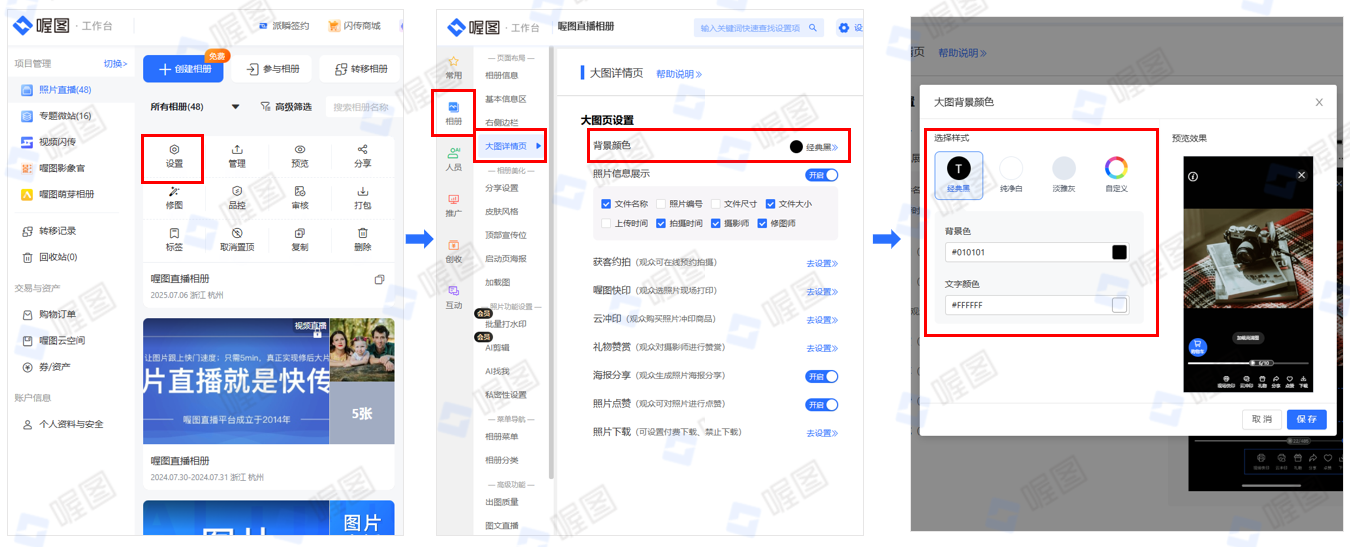Uncheck the 文件名称 checkbox
The height and width of the screenshot is (547, 1350).
coord(606,204)
